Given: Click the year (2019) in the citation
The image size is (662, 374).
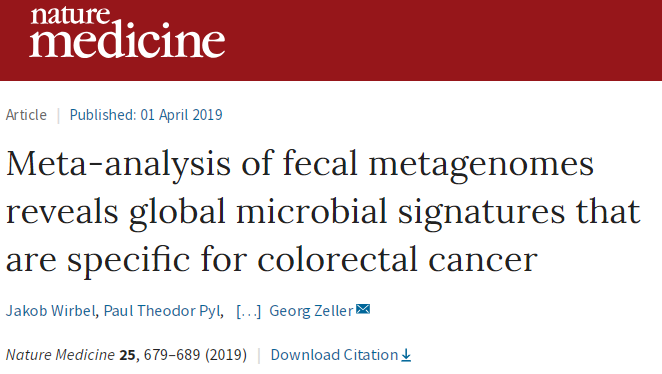Looking at the screenshot, I should tap(226, 355).
